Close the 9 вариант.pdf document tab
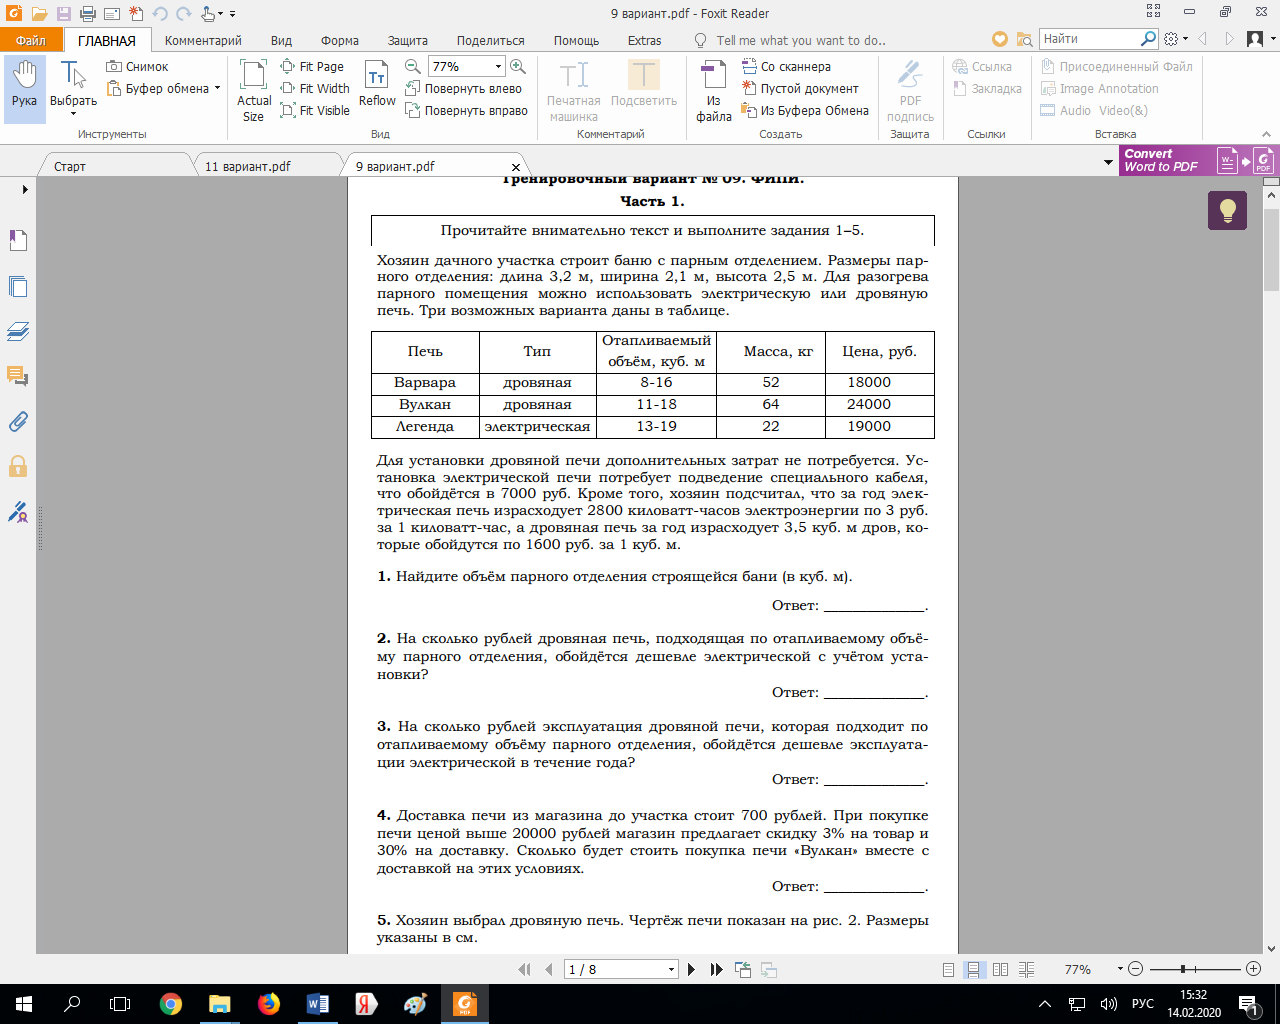Screen dimensions: 1280x1024 516,167
